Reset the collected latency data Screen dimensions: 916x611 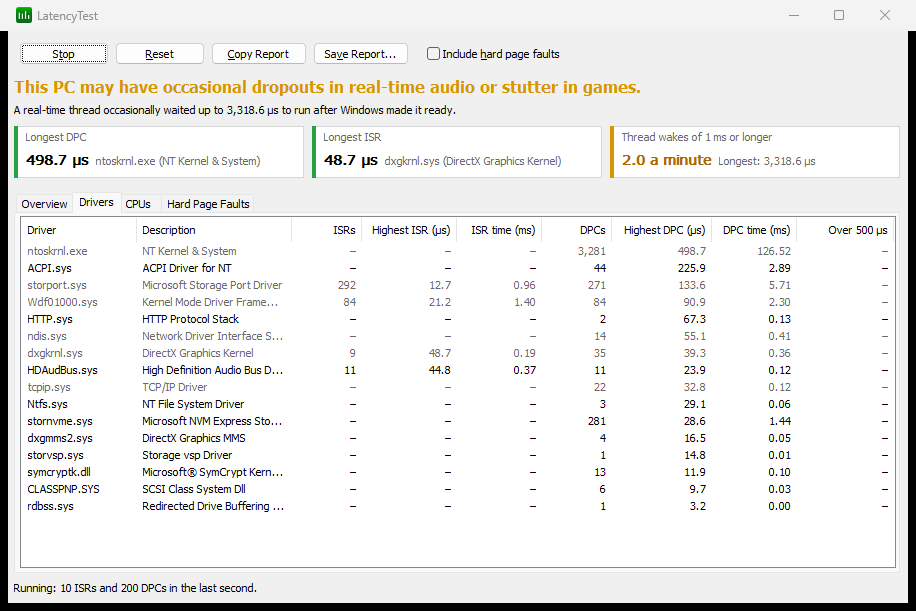click(x=159, y=54)
